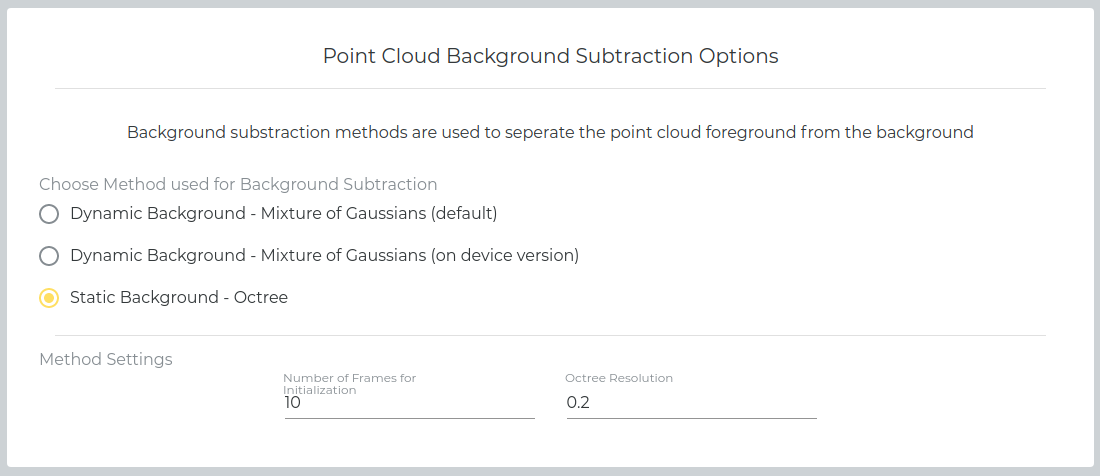Click the value 0.2 in resolution field

pos(578,402)
